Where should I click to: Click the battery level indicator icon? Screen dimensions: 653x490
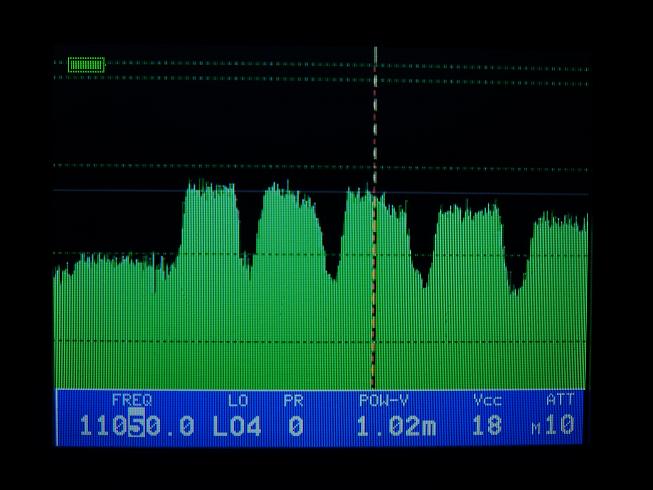click(86, 65)
